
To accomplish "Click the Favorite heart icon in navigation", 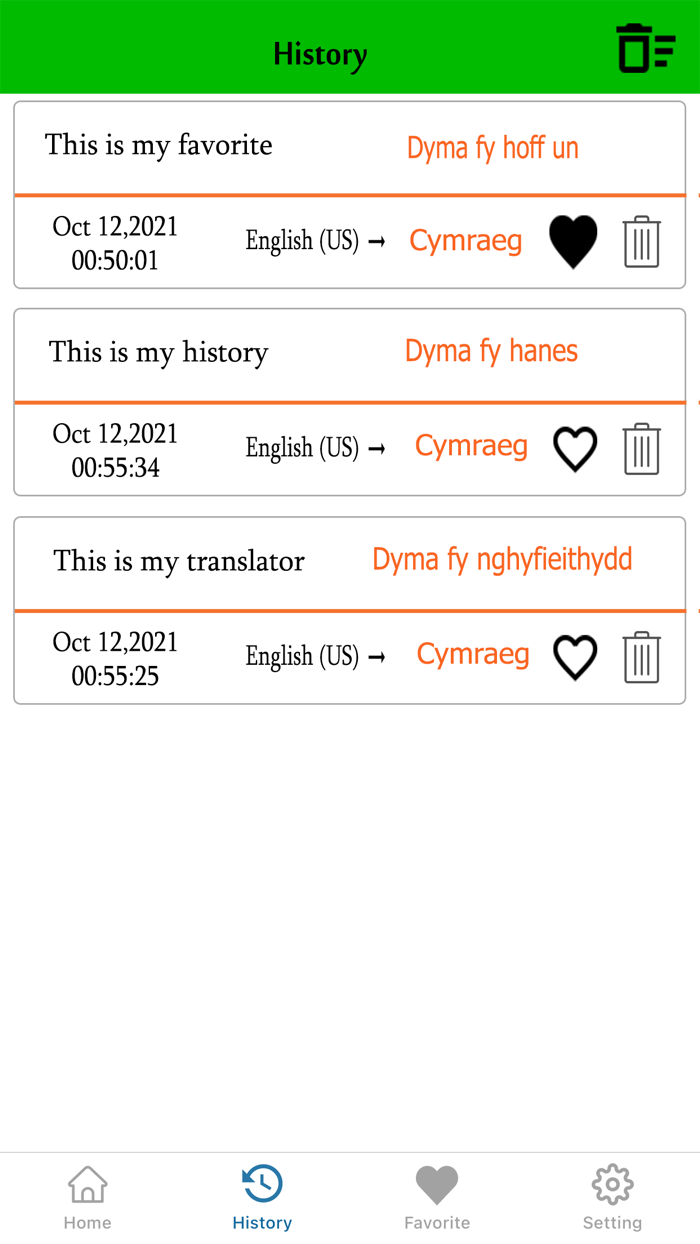I will (437, 1183).
